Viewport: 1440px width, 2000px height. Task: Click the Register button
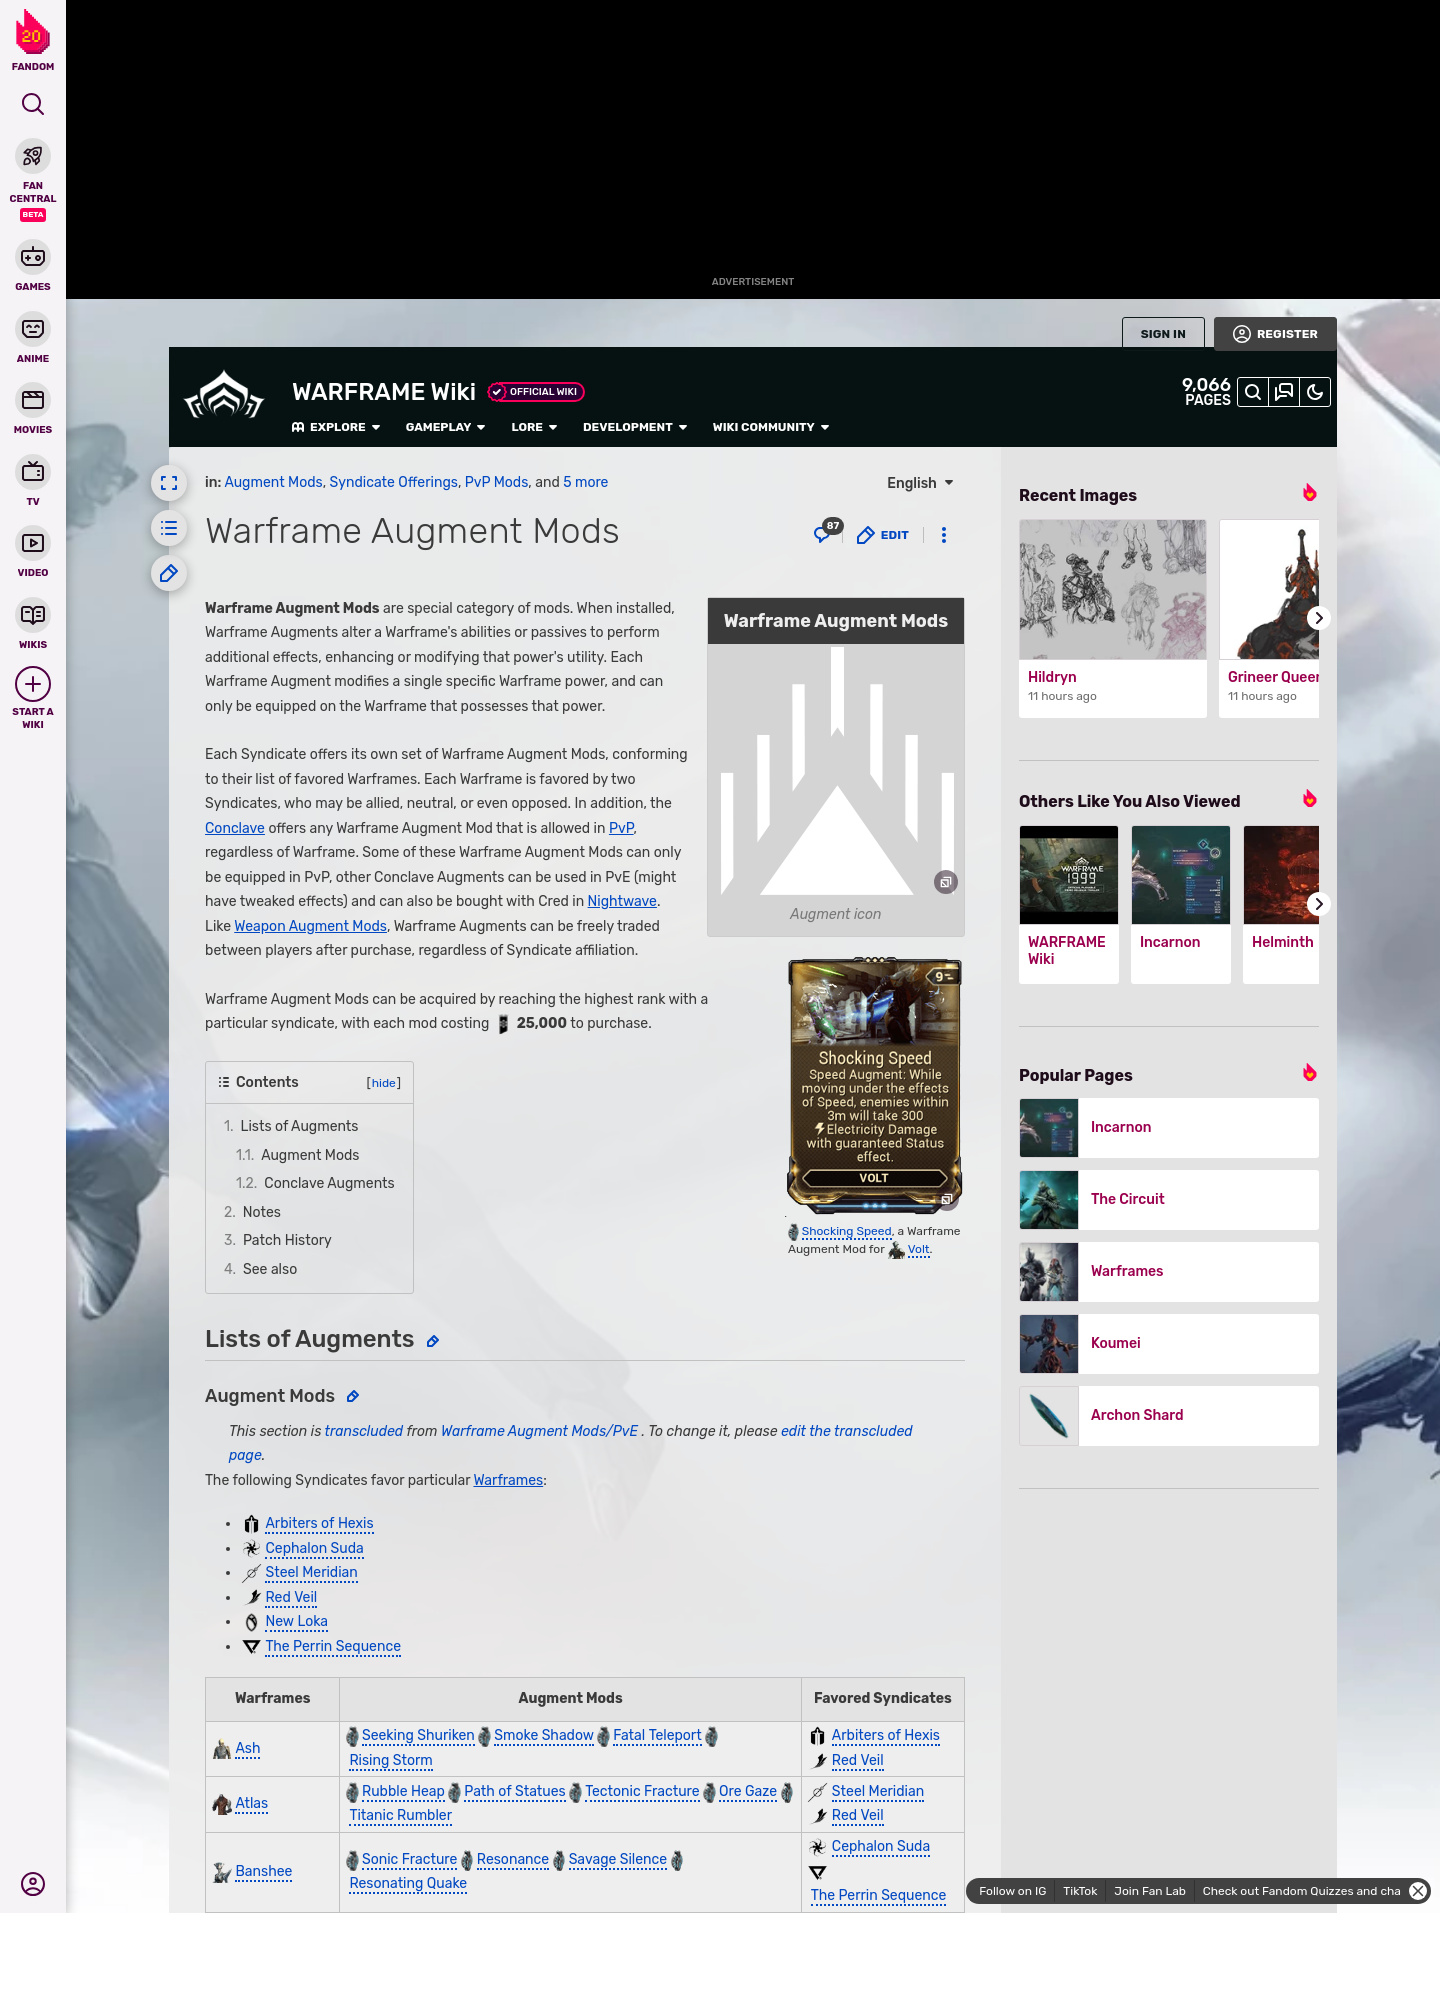[x=1275, y=334]
